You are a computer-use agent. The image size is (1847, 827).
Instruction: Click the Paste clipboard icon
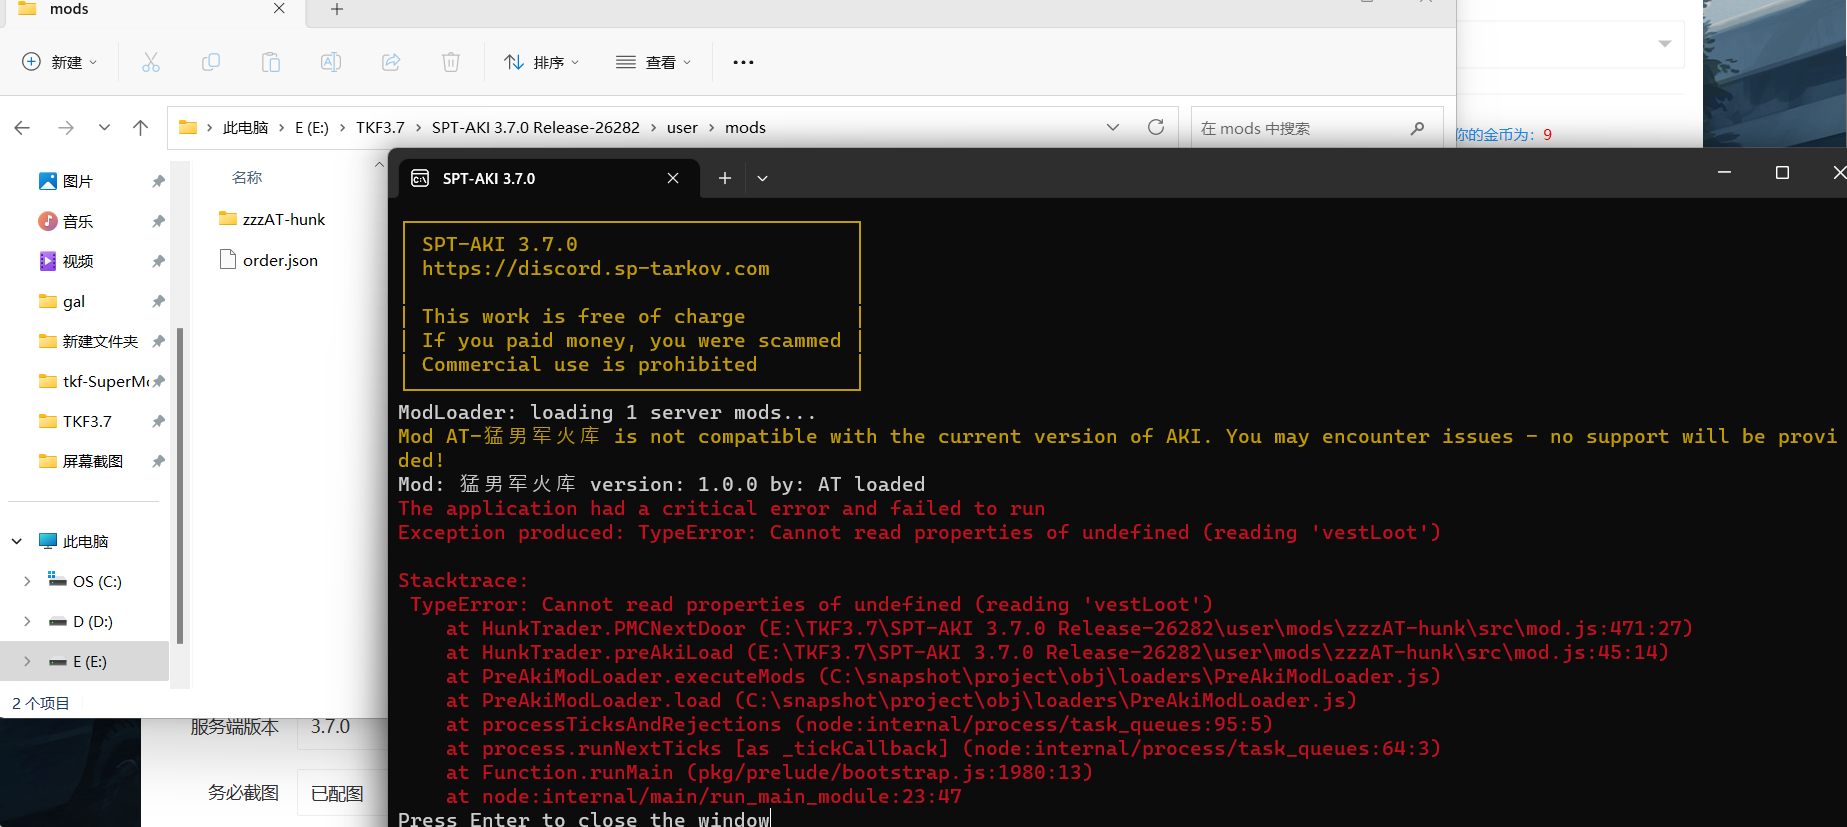pos(271,62)
